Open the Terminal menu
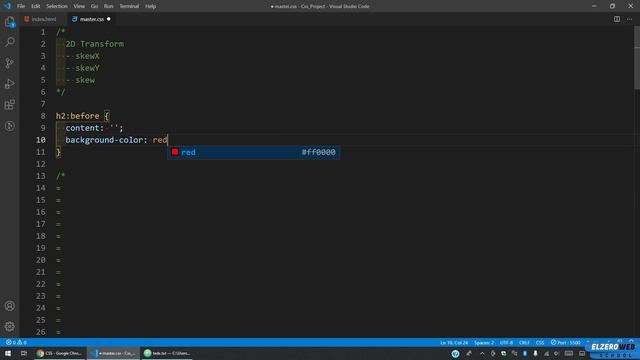 click(129, 6)
